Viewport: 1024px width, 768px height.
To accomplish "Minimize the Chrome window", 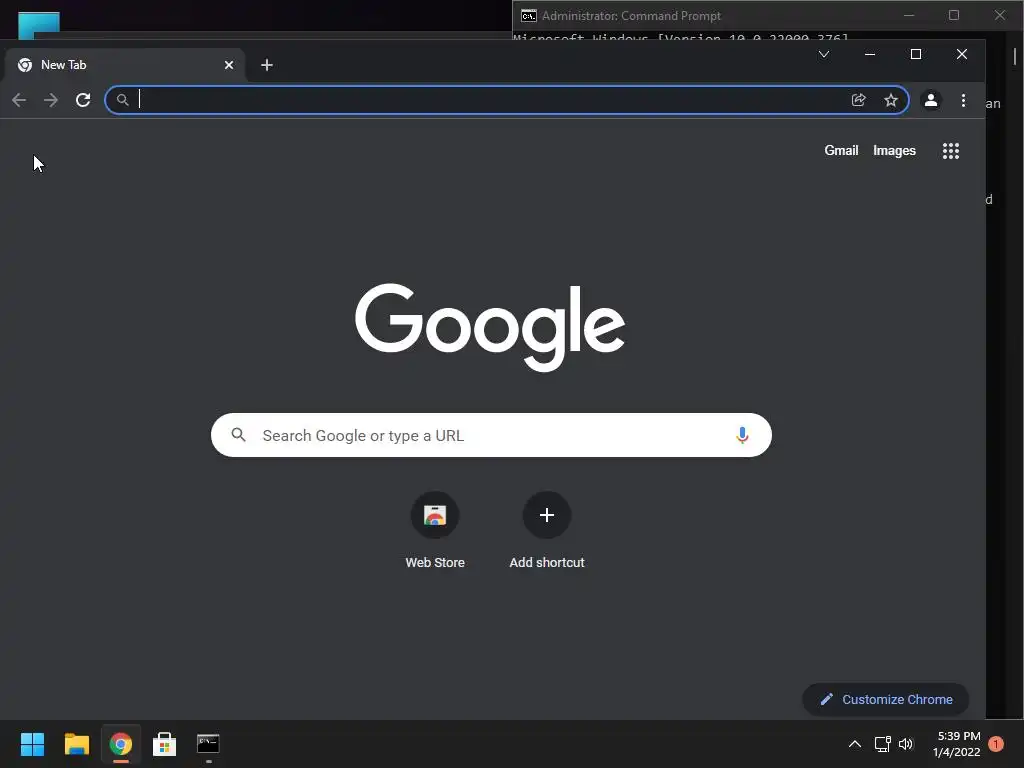I will coord(870,54).
